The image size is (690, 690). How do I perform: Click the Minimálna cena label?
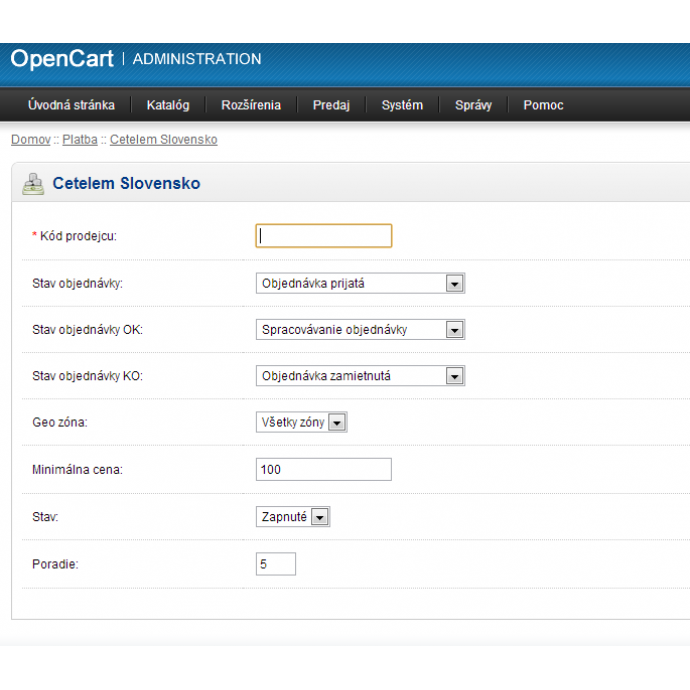tap(77, 470)
